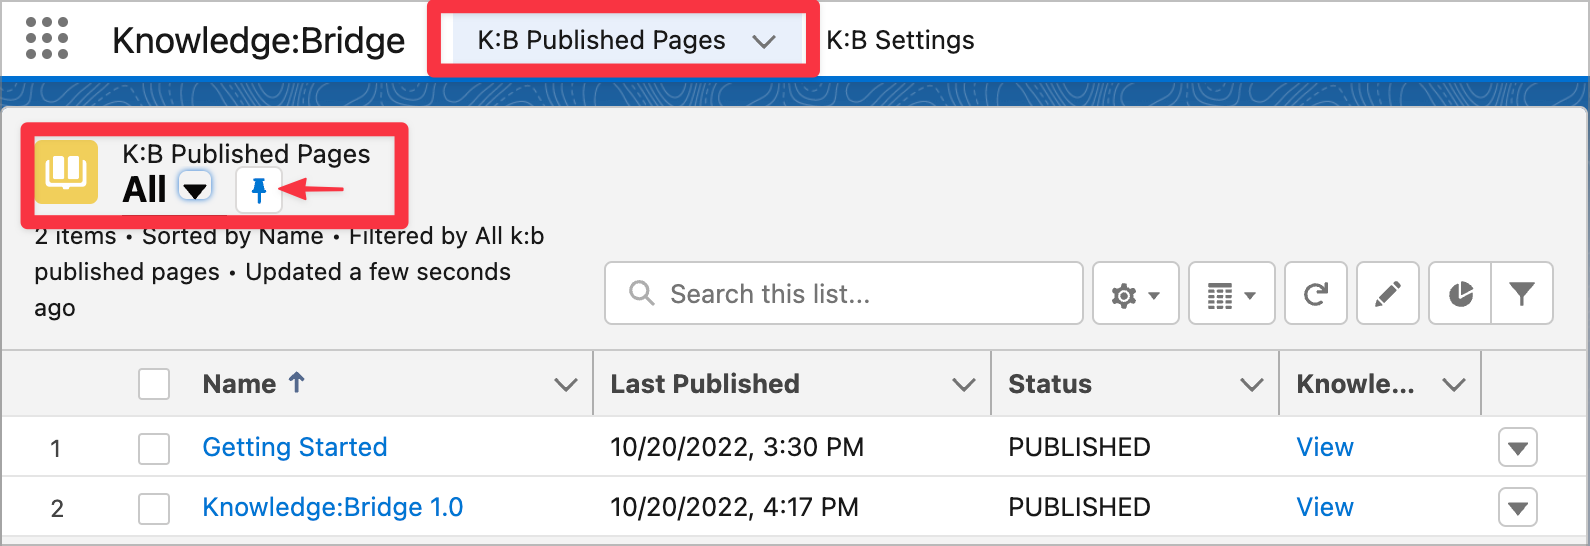This screenshot has width=1590, height=546.
Task: Click the Search this list field
Action: point(843,294)
